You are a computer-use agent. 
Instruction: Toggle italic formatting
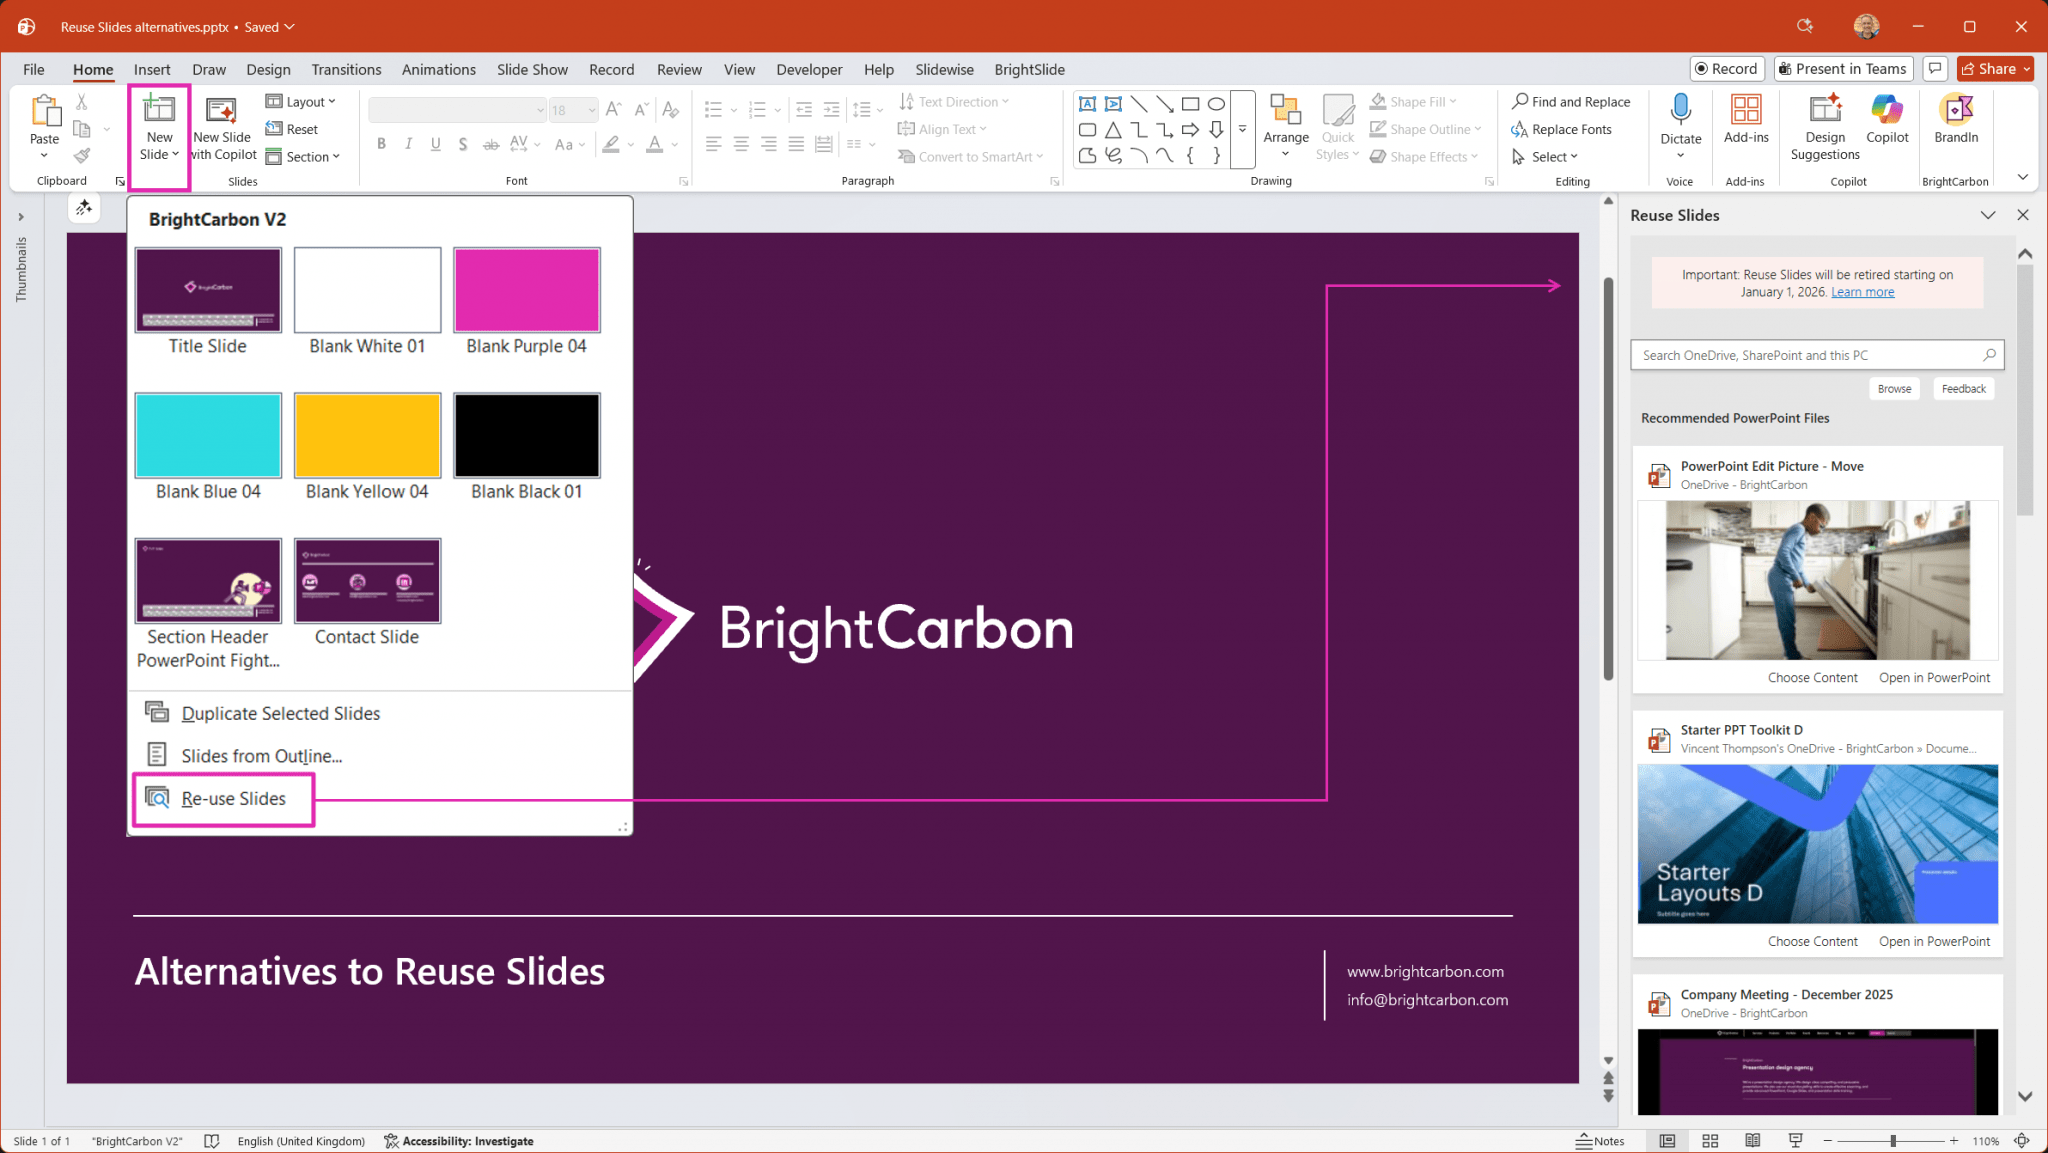click(x=408, y=144)
